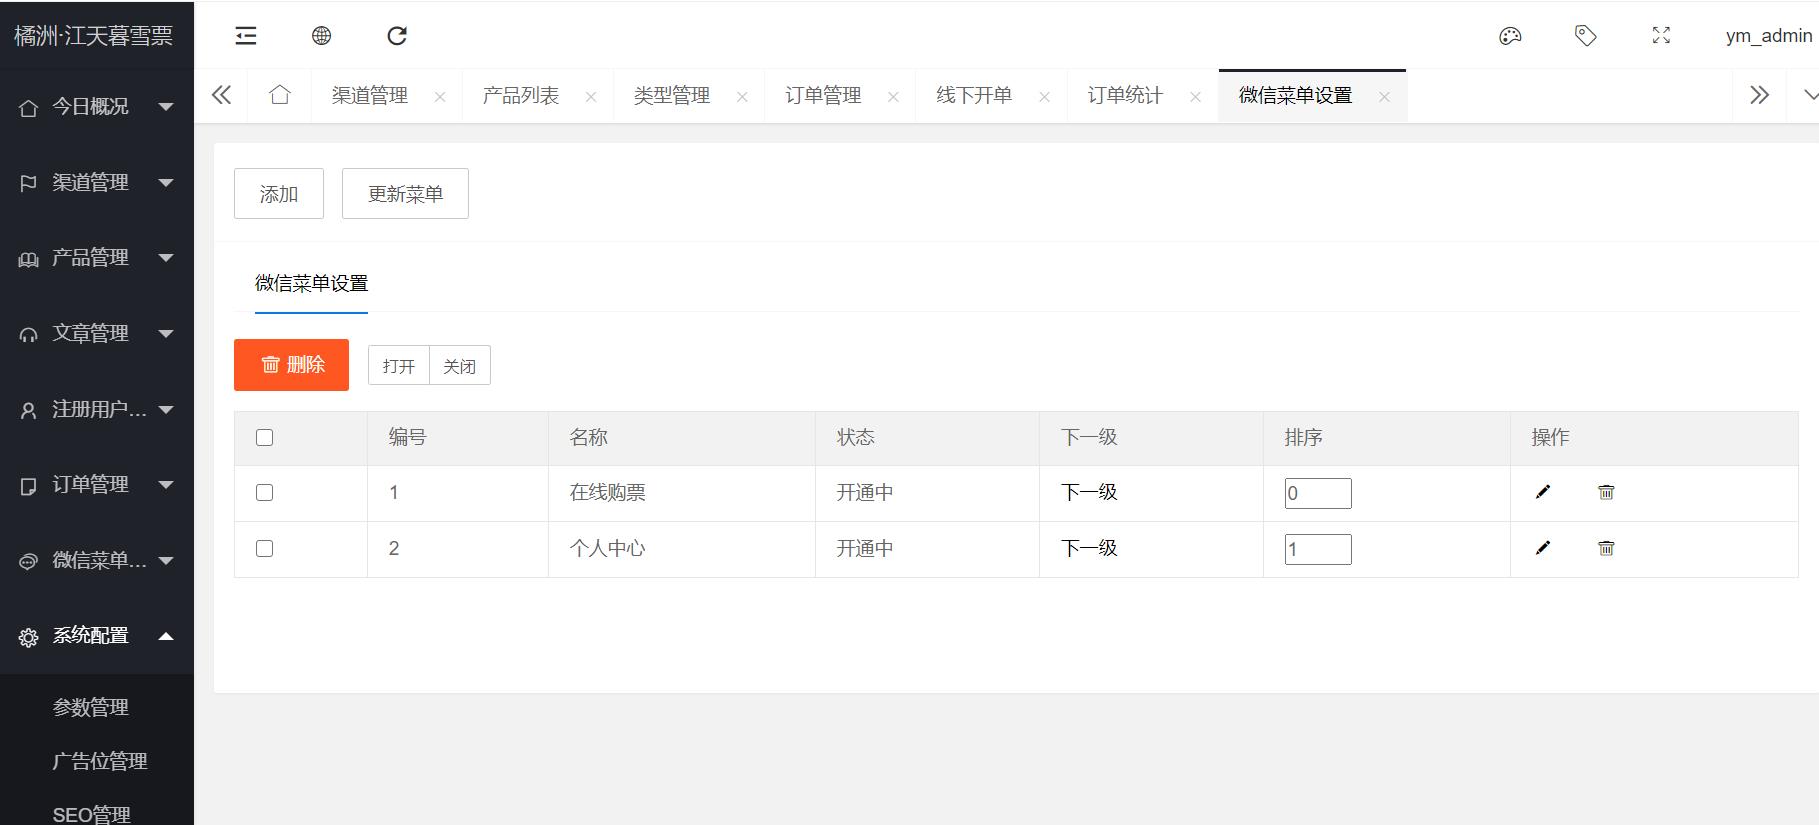The width and height of the screenshot is (1819, 825).
Task: Close the 微信菜单设置 tab
Action: coord(1384,97)
